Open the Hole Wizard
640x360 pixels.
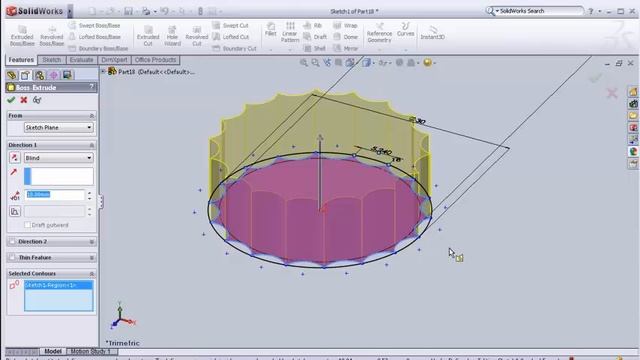[x=172, y=36]
